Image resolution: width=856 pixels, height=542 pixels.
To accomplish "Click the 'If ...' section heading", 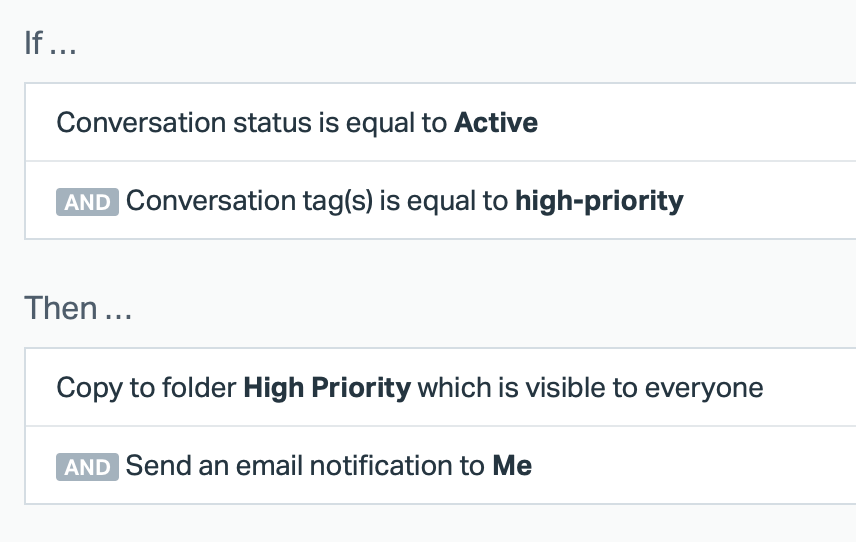I will (x=50, y=45).
